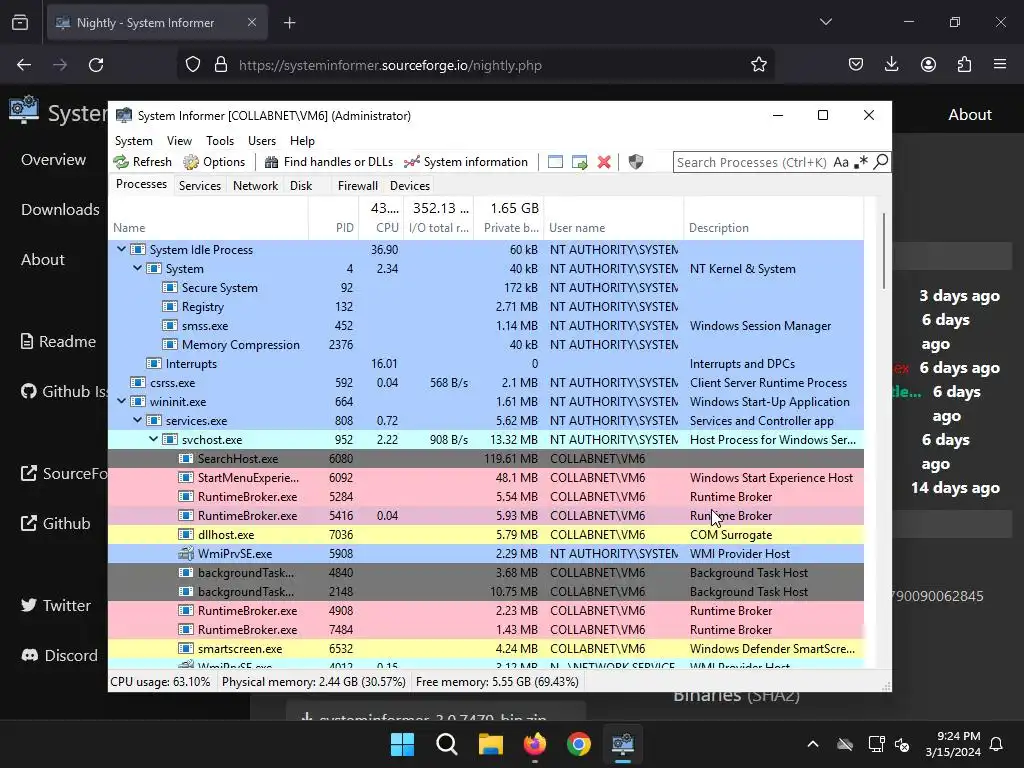Open the Windows Start button
This screenshot has height=768, width=1024.
(402, 744)
